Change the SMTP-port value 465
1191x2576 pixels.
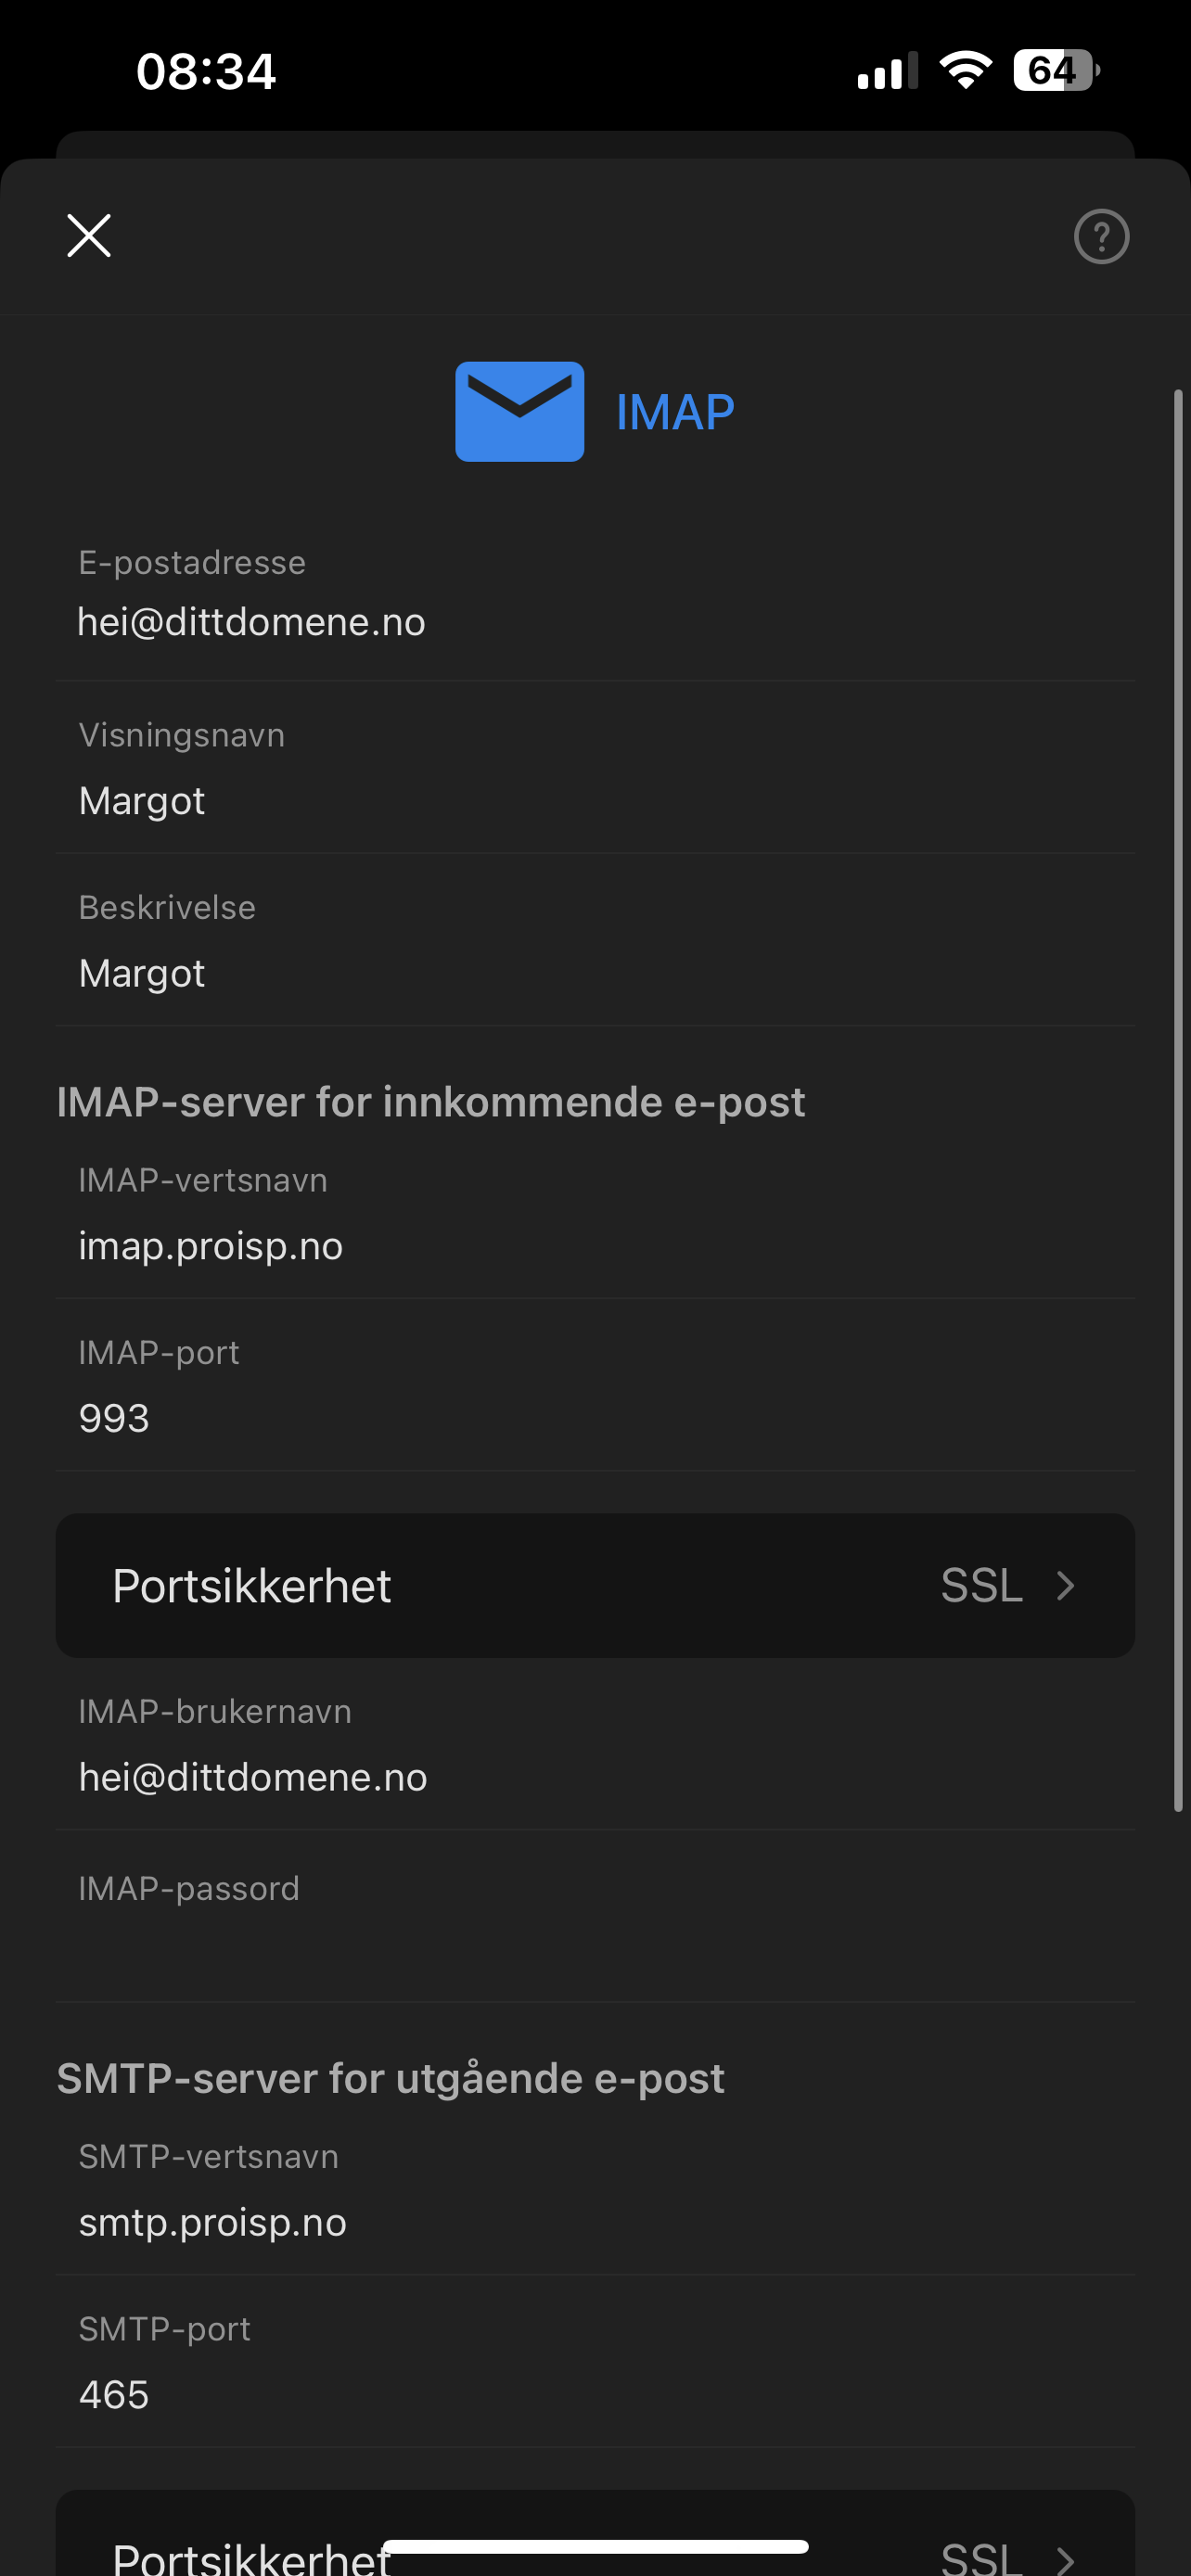tap(595, 2362)
